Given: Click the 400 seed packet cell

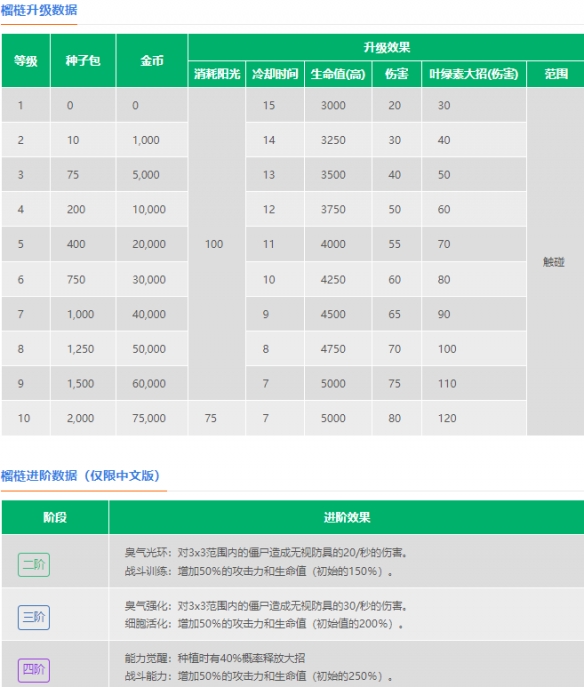Looking at the screenshot, I should point(83,244).
